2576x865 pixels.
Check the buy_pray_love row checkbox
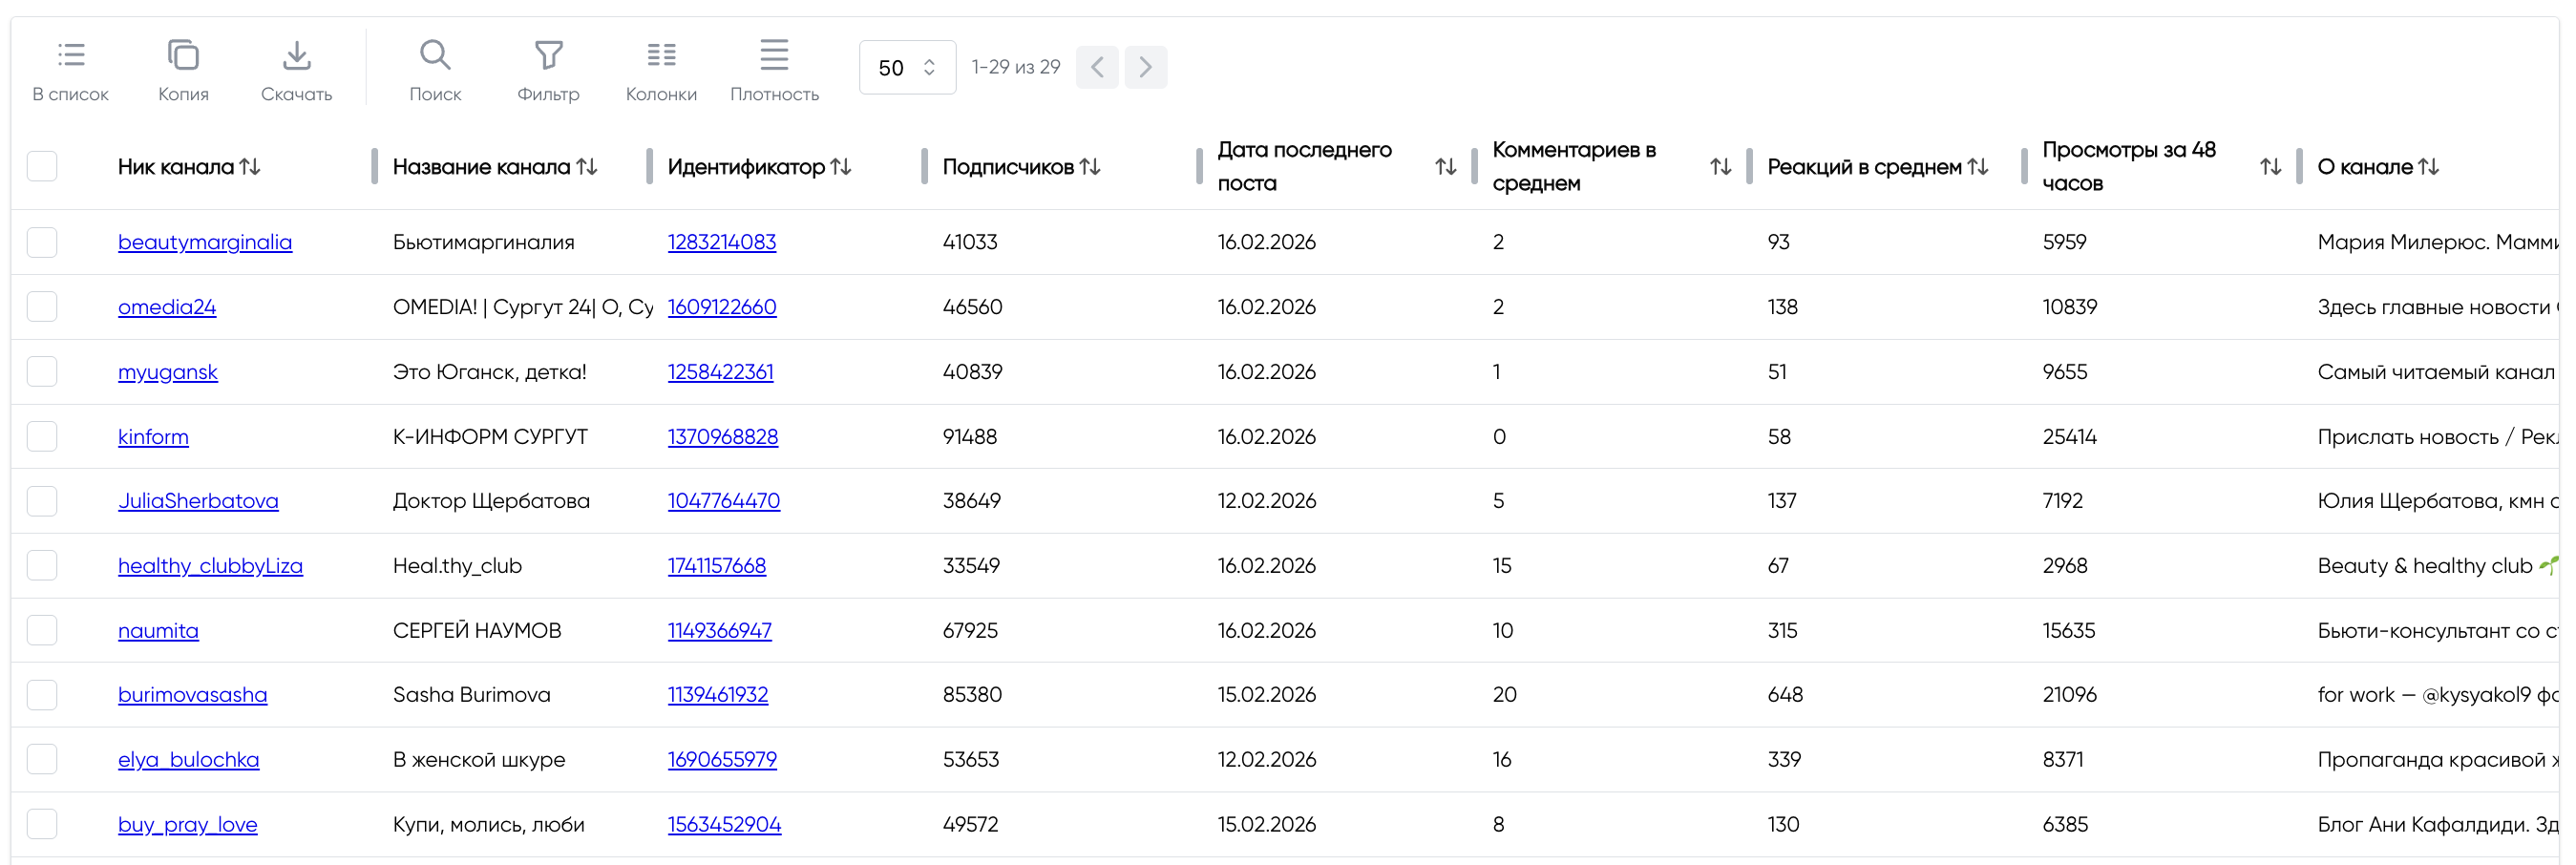42,825
